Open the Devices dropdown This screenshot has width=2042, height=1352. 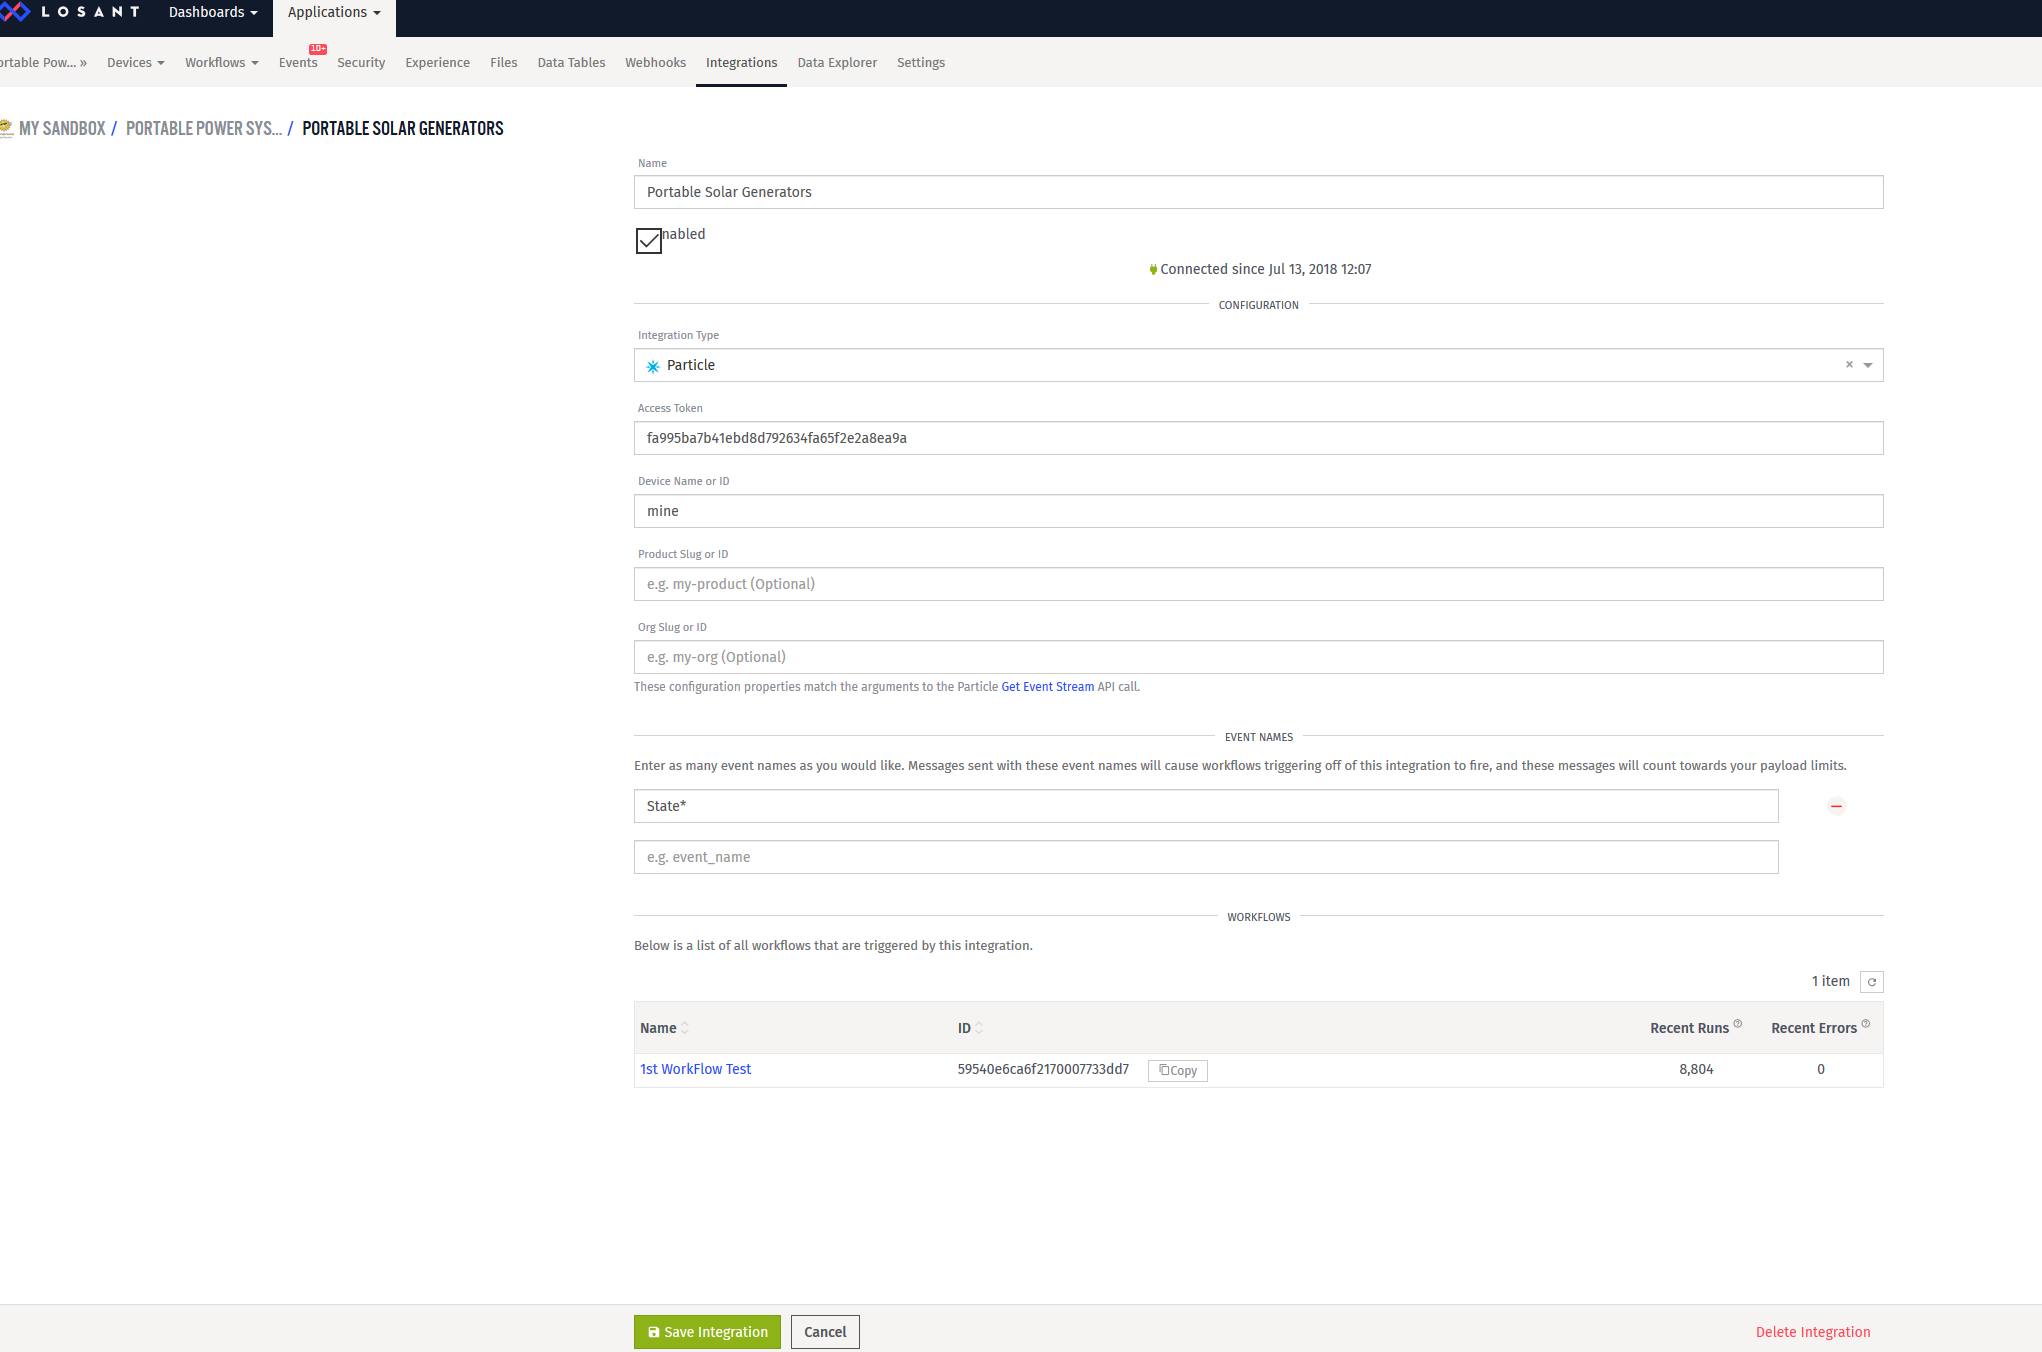(135, 62)
